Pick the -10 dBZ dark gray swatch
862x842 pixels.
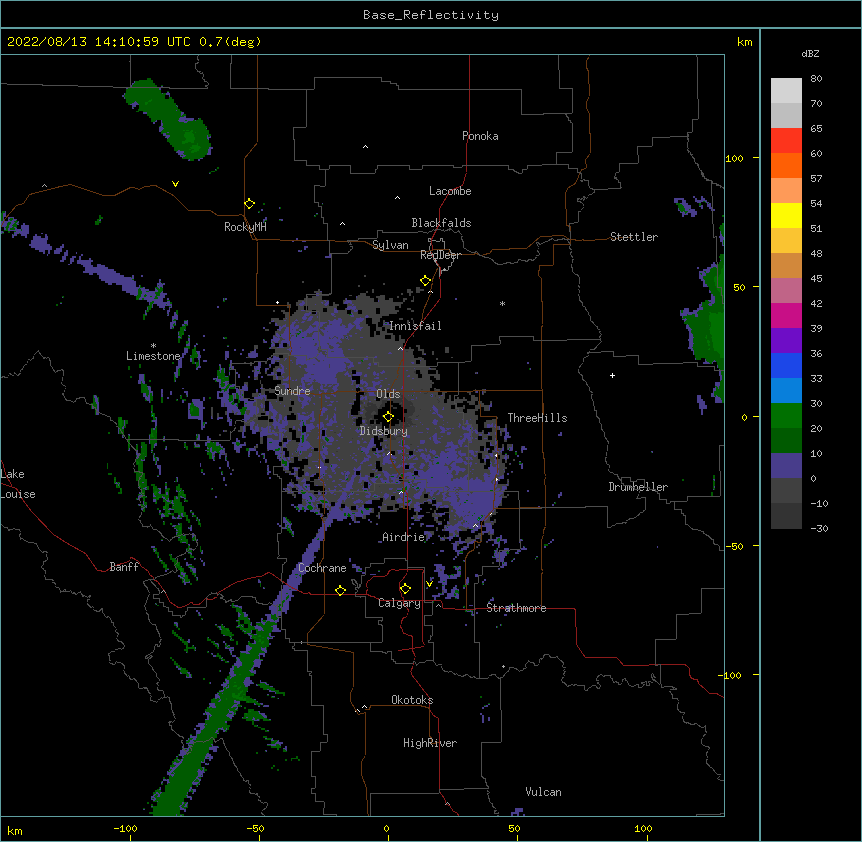tap(786, 516)
